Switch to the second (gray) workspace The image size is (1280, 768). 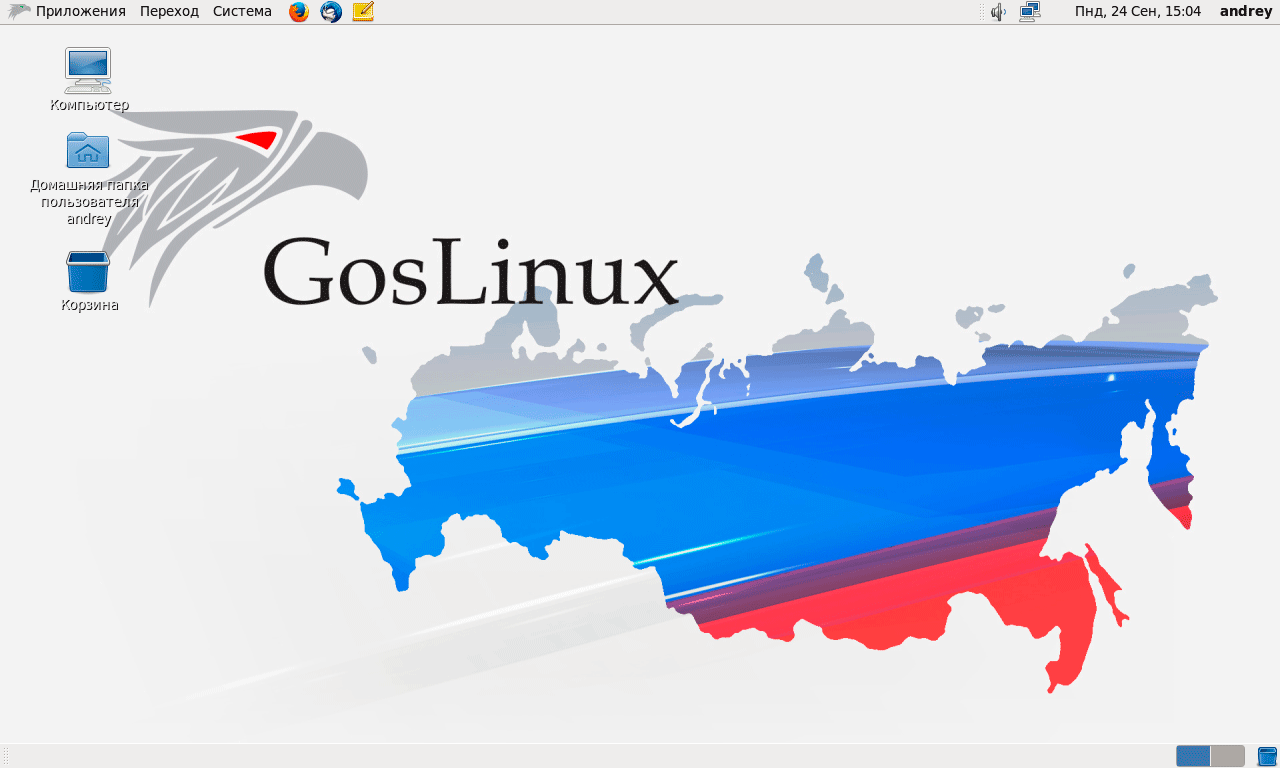point(1228,756)
